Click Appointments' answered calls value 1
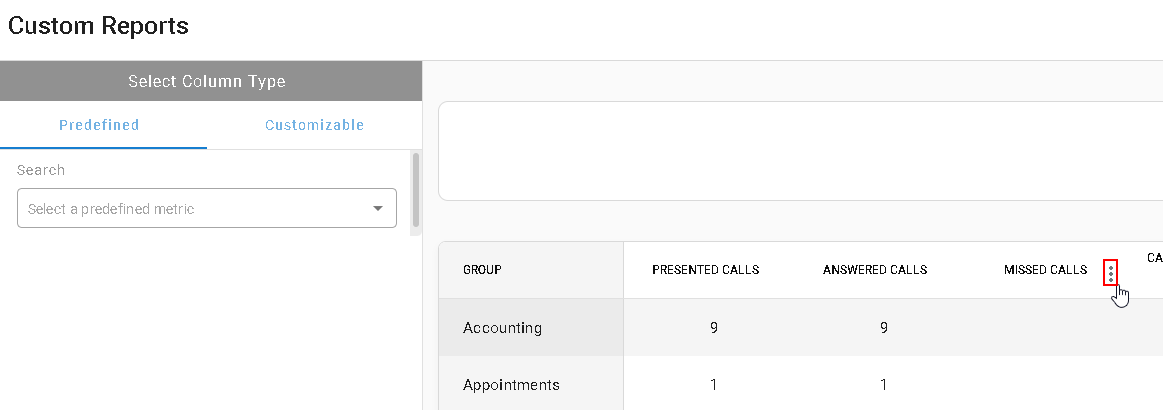 click(x=883, y=385)
